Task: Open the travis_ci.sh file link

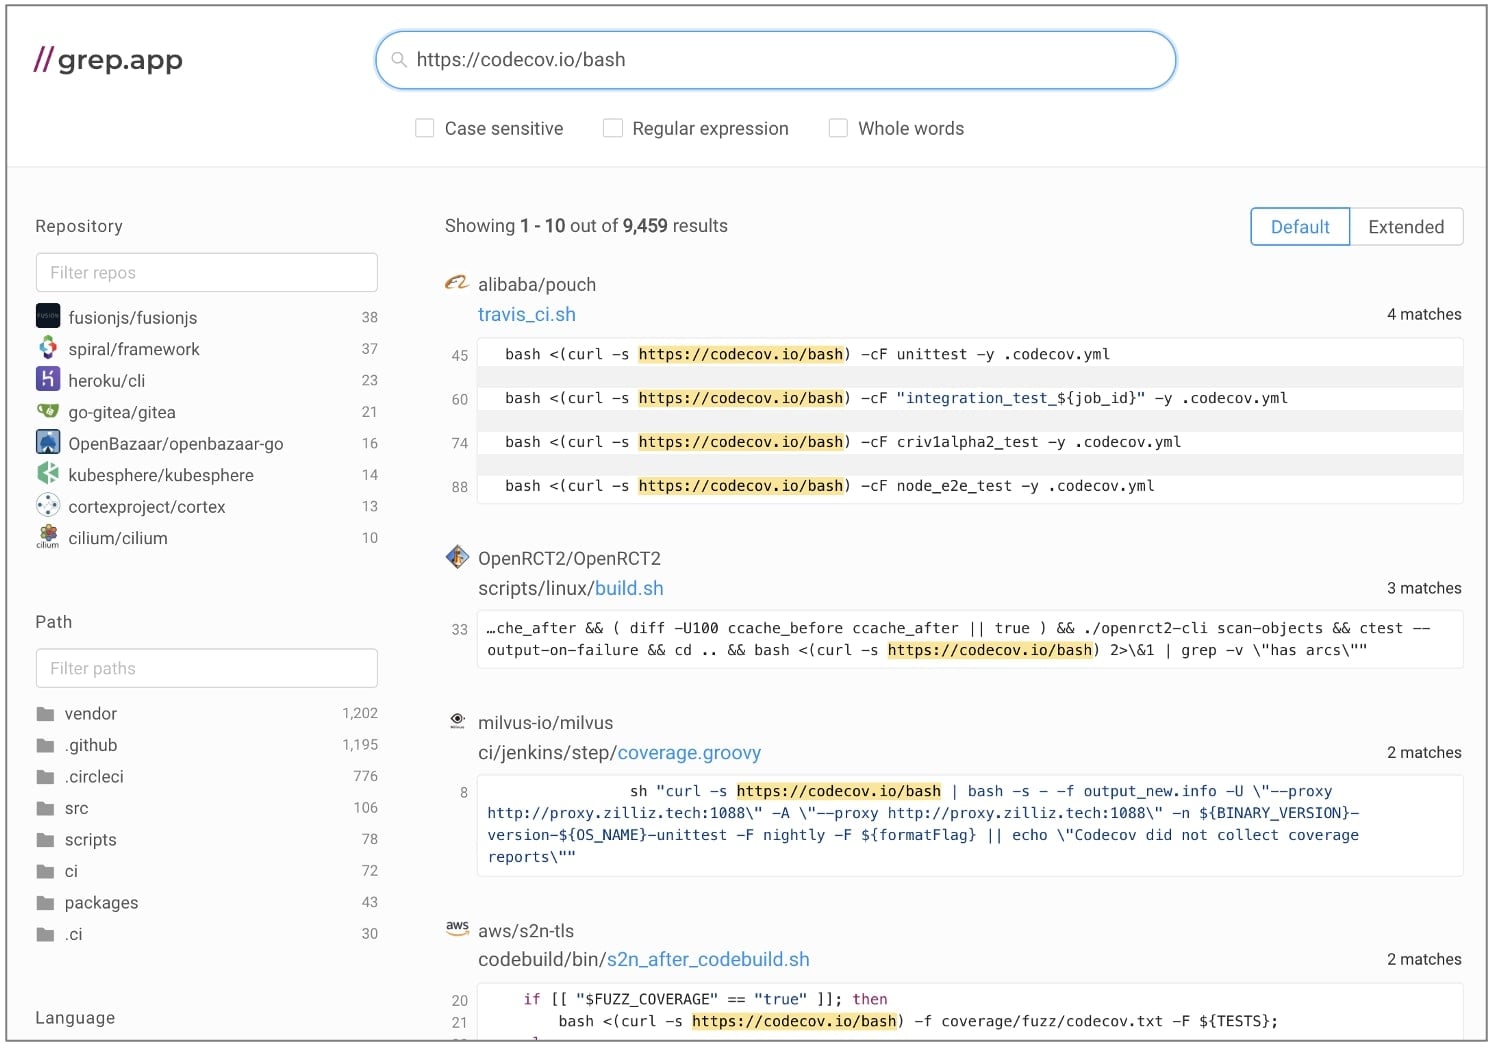Action: 527,313
